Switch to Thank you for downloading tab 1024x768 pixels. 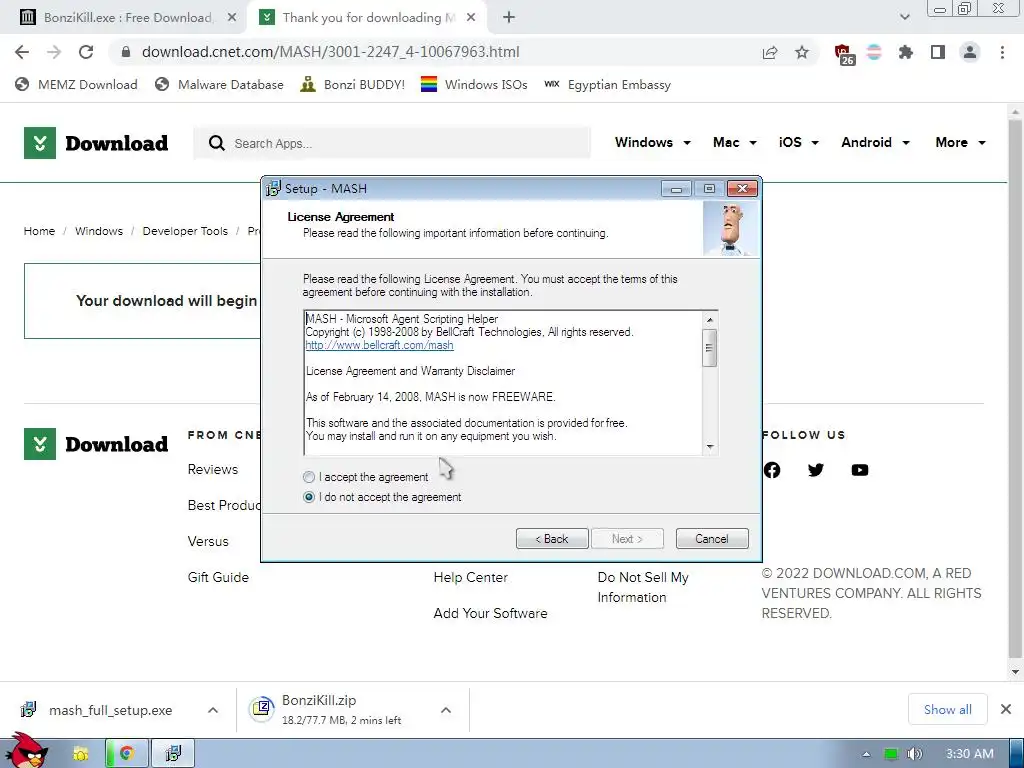366,18
